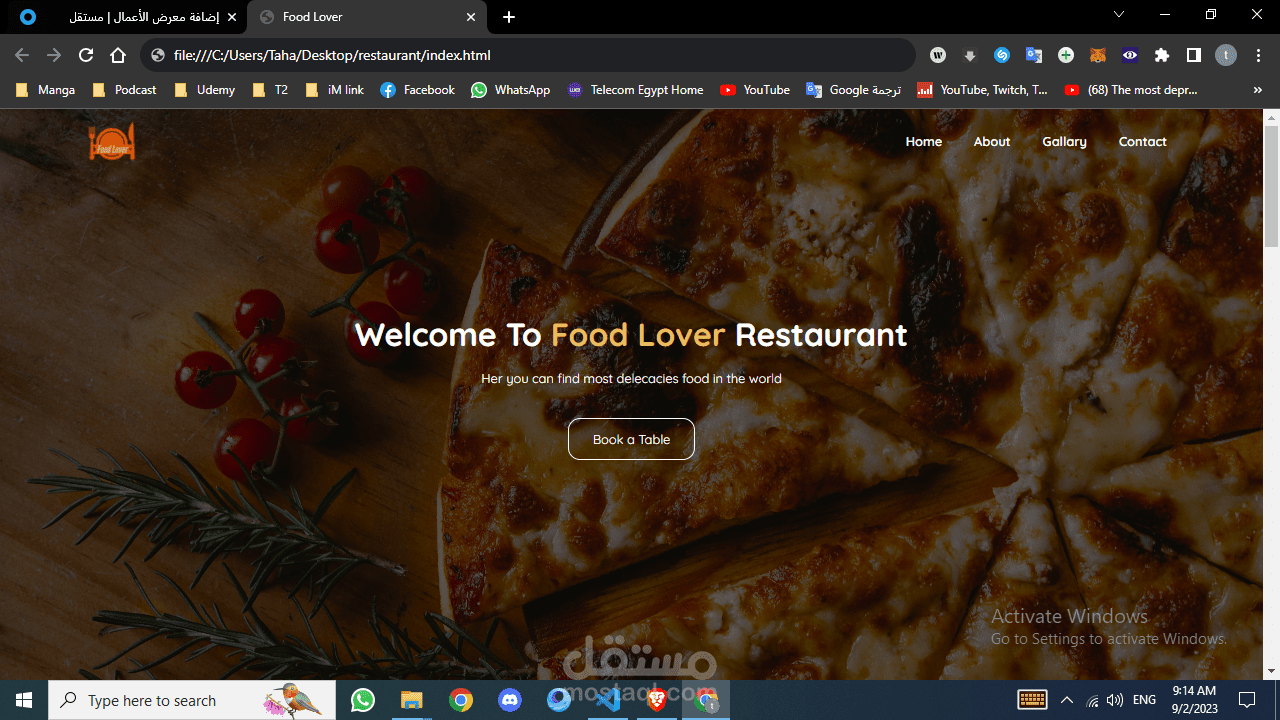1280x720 pixels.
Task: Open the Podcast bookmark folder
Action: point(124,90)
